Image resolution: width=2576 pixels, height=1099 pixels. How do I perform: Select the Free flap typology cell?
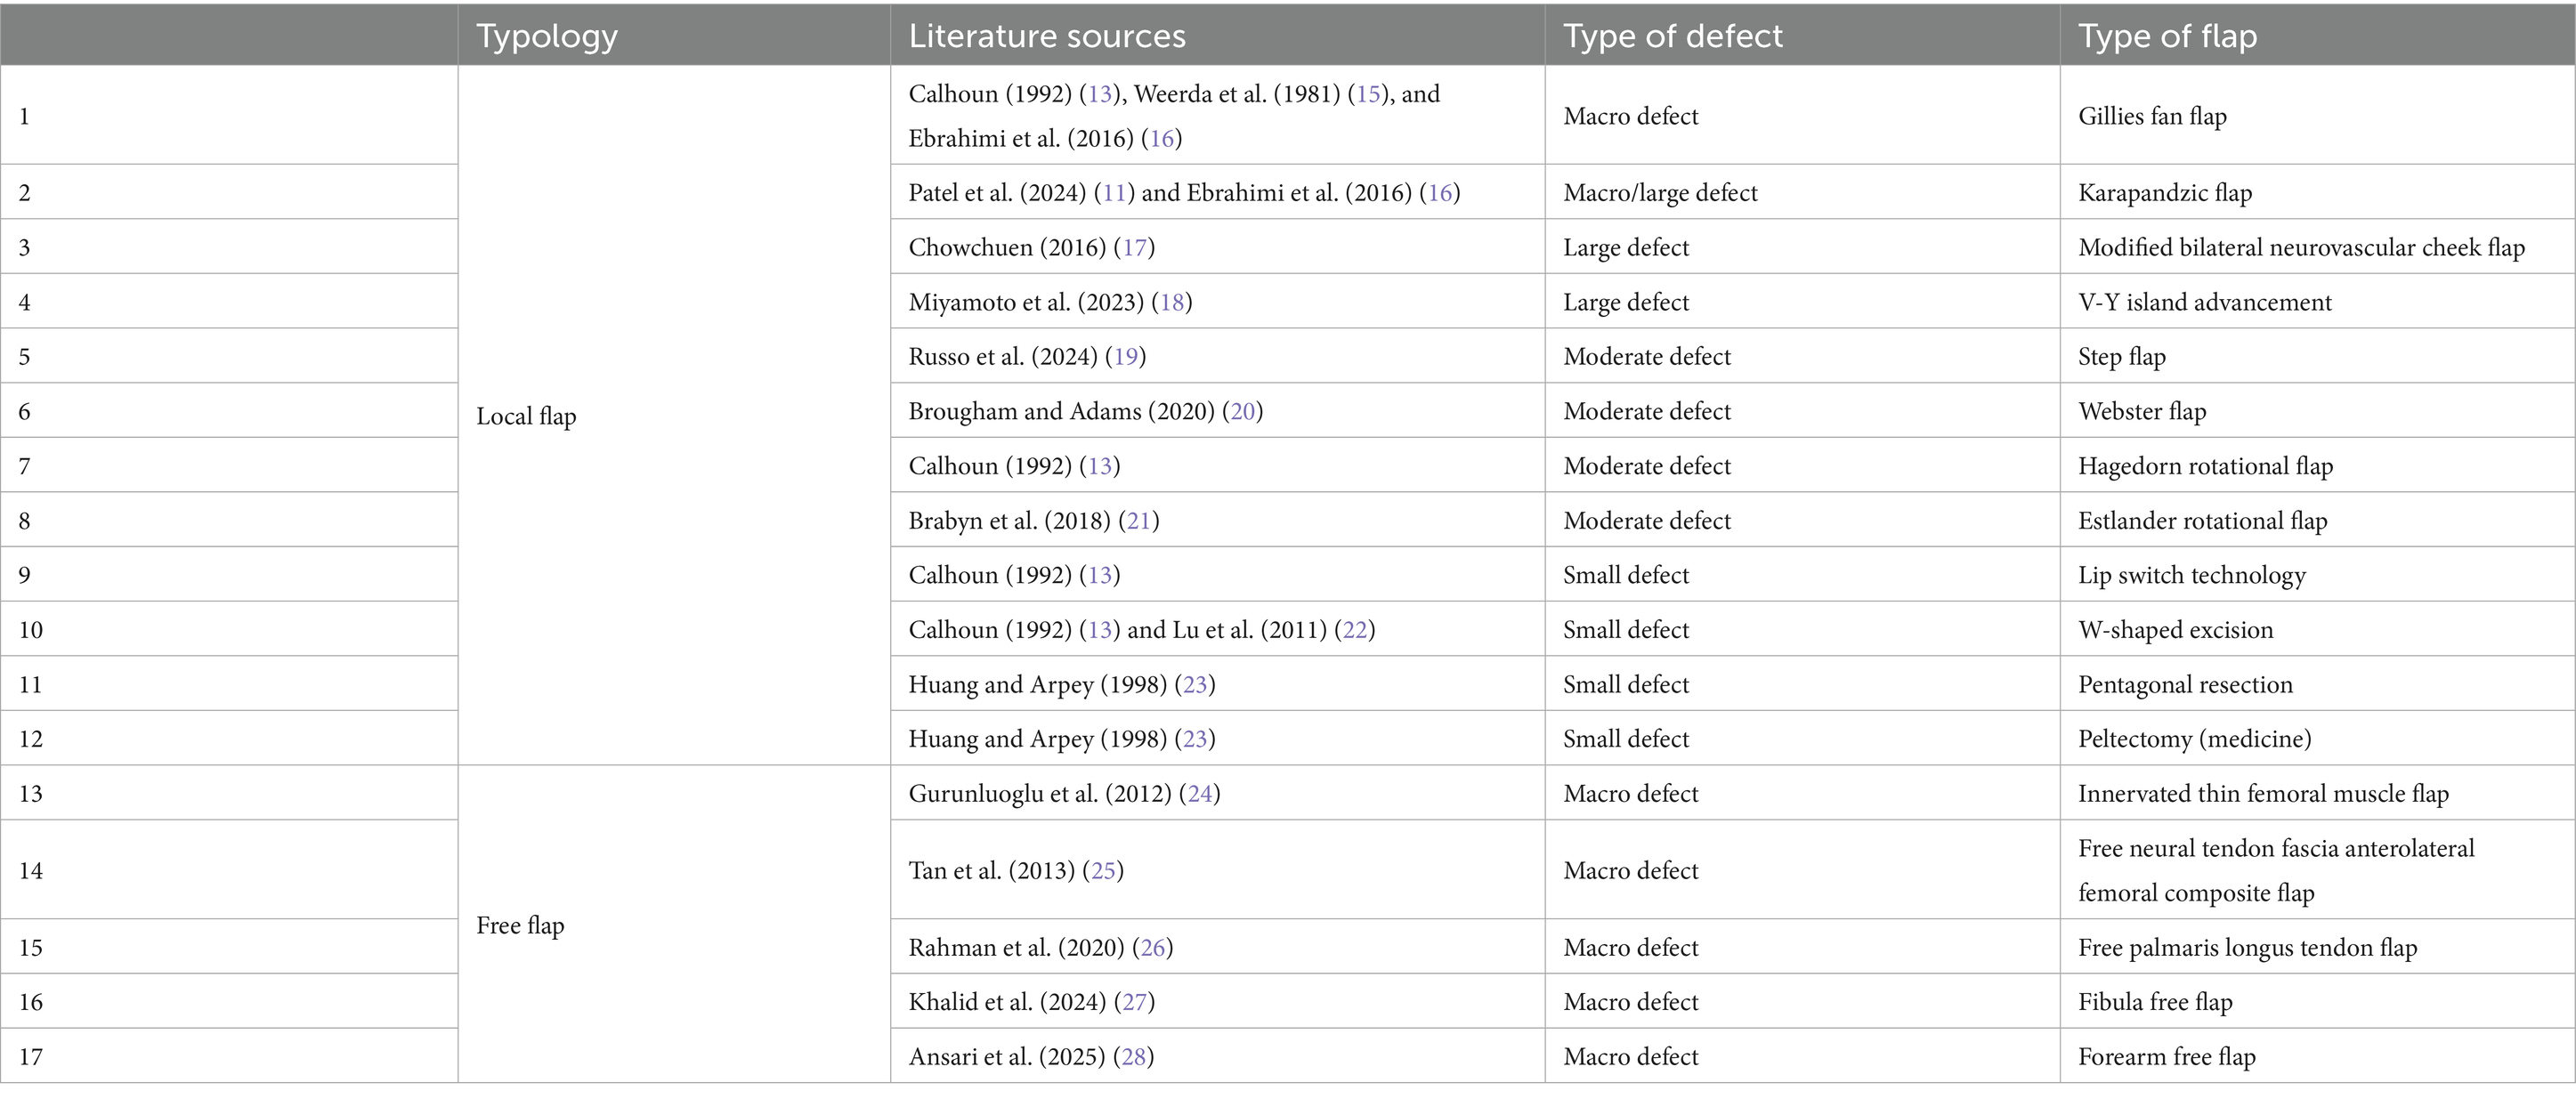click(520, 926)
